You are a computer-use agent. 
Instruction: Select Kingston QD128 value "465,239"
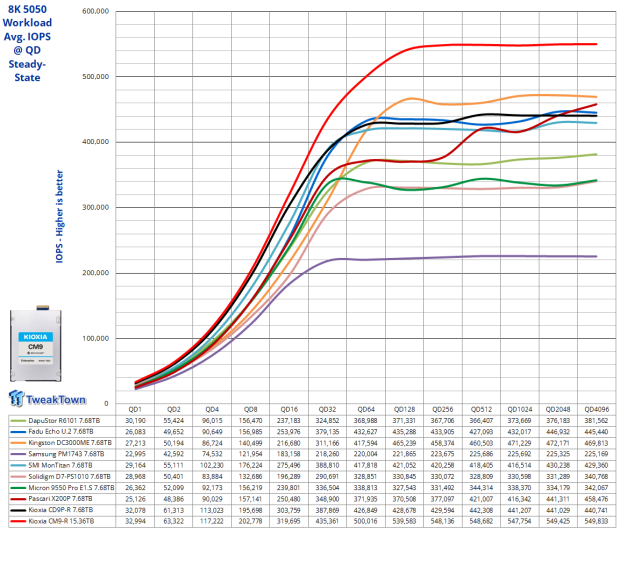404,443
